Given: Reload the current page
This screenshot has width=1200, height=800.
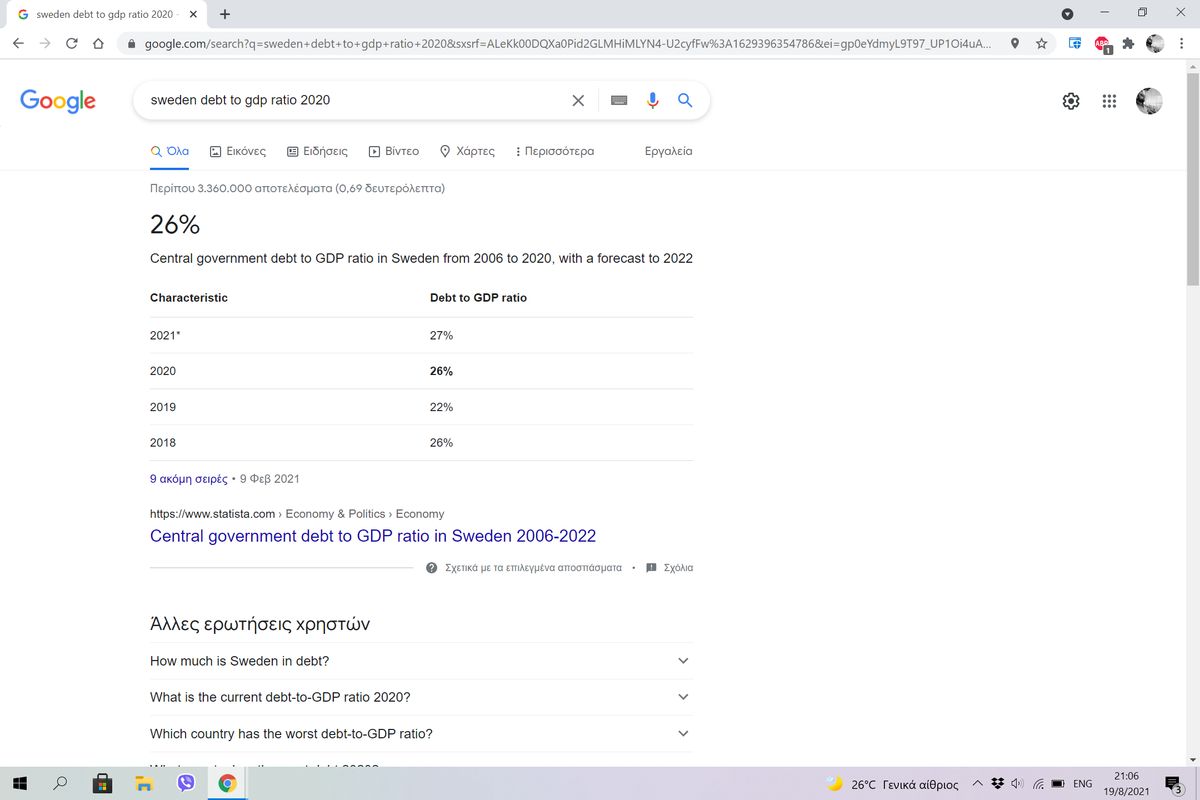Looking at the screenshot, I should [71, 44].
